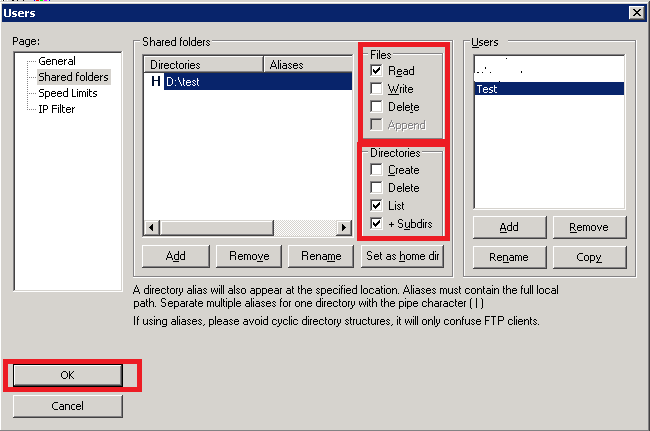Screen dimensions: 650x431
Task: Toggle the + Subdirs checkbox
Action: tap(376, 223)
